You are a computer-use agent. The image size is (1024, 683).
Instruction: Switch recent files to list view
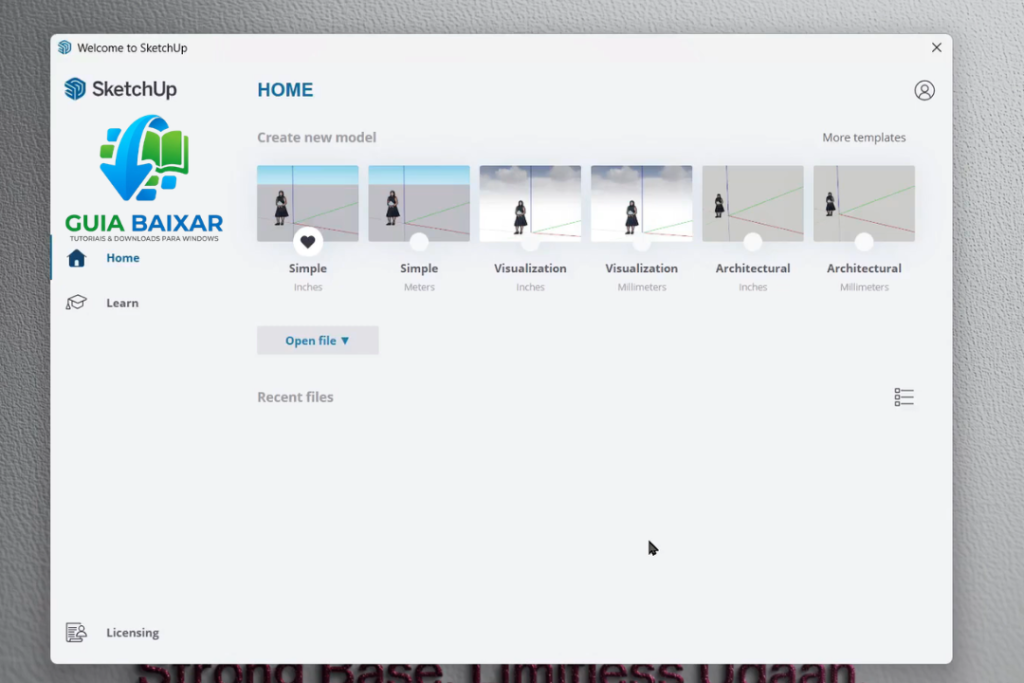click(904, 397)
